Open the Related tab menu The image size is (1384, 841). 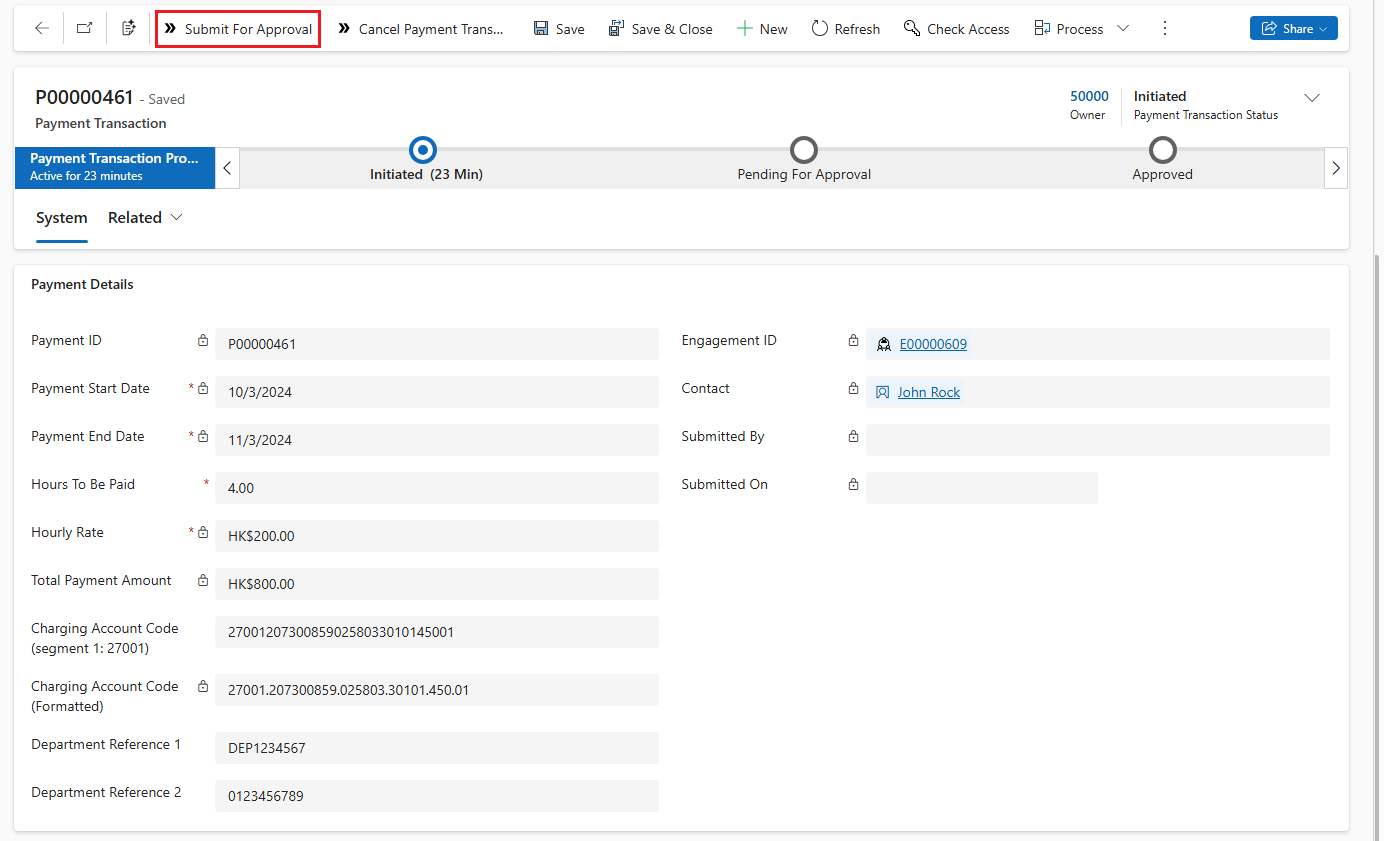pyautogui.click(x=145, y=218)
